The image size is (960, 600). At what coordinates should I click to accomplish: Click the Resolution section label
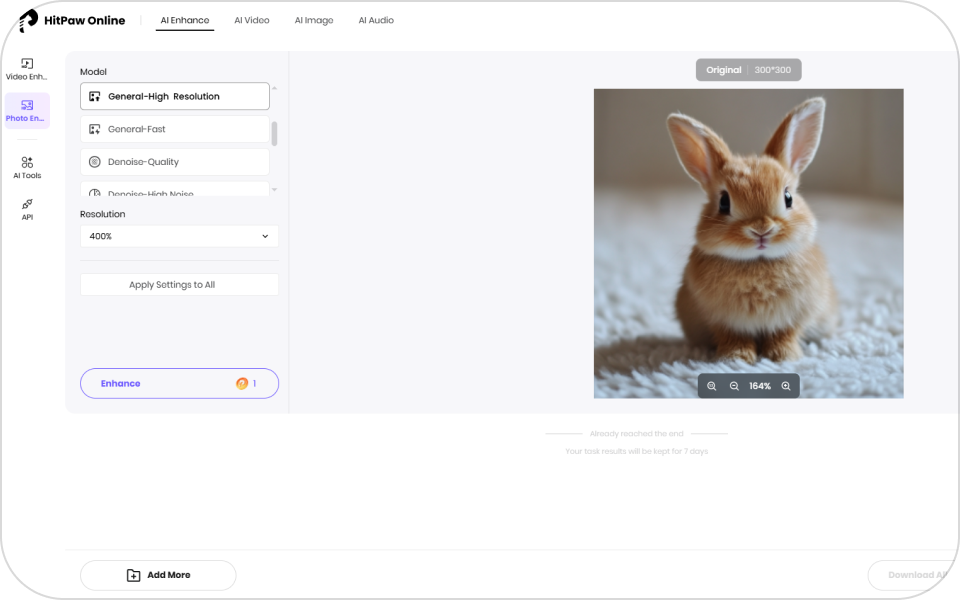tap(102, 214)
